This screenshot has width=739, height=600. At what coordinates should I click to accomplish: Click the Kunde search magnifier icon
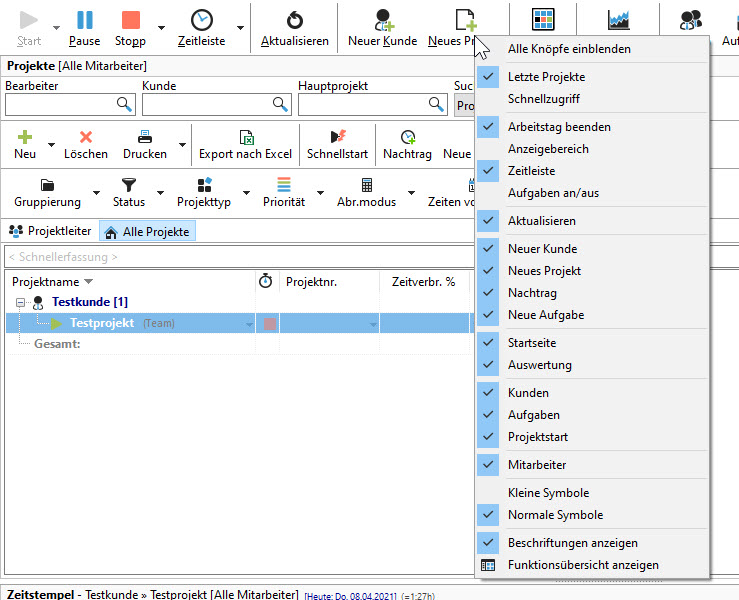point(280,104)
